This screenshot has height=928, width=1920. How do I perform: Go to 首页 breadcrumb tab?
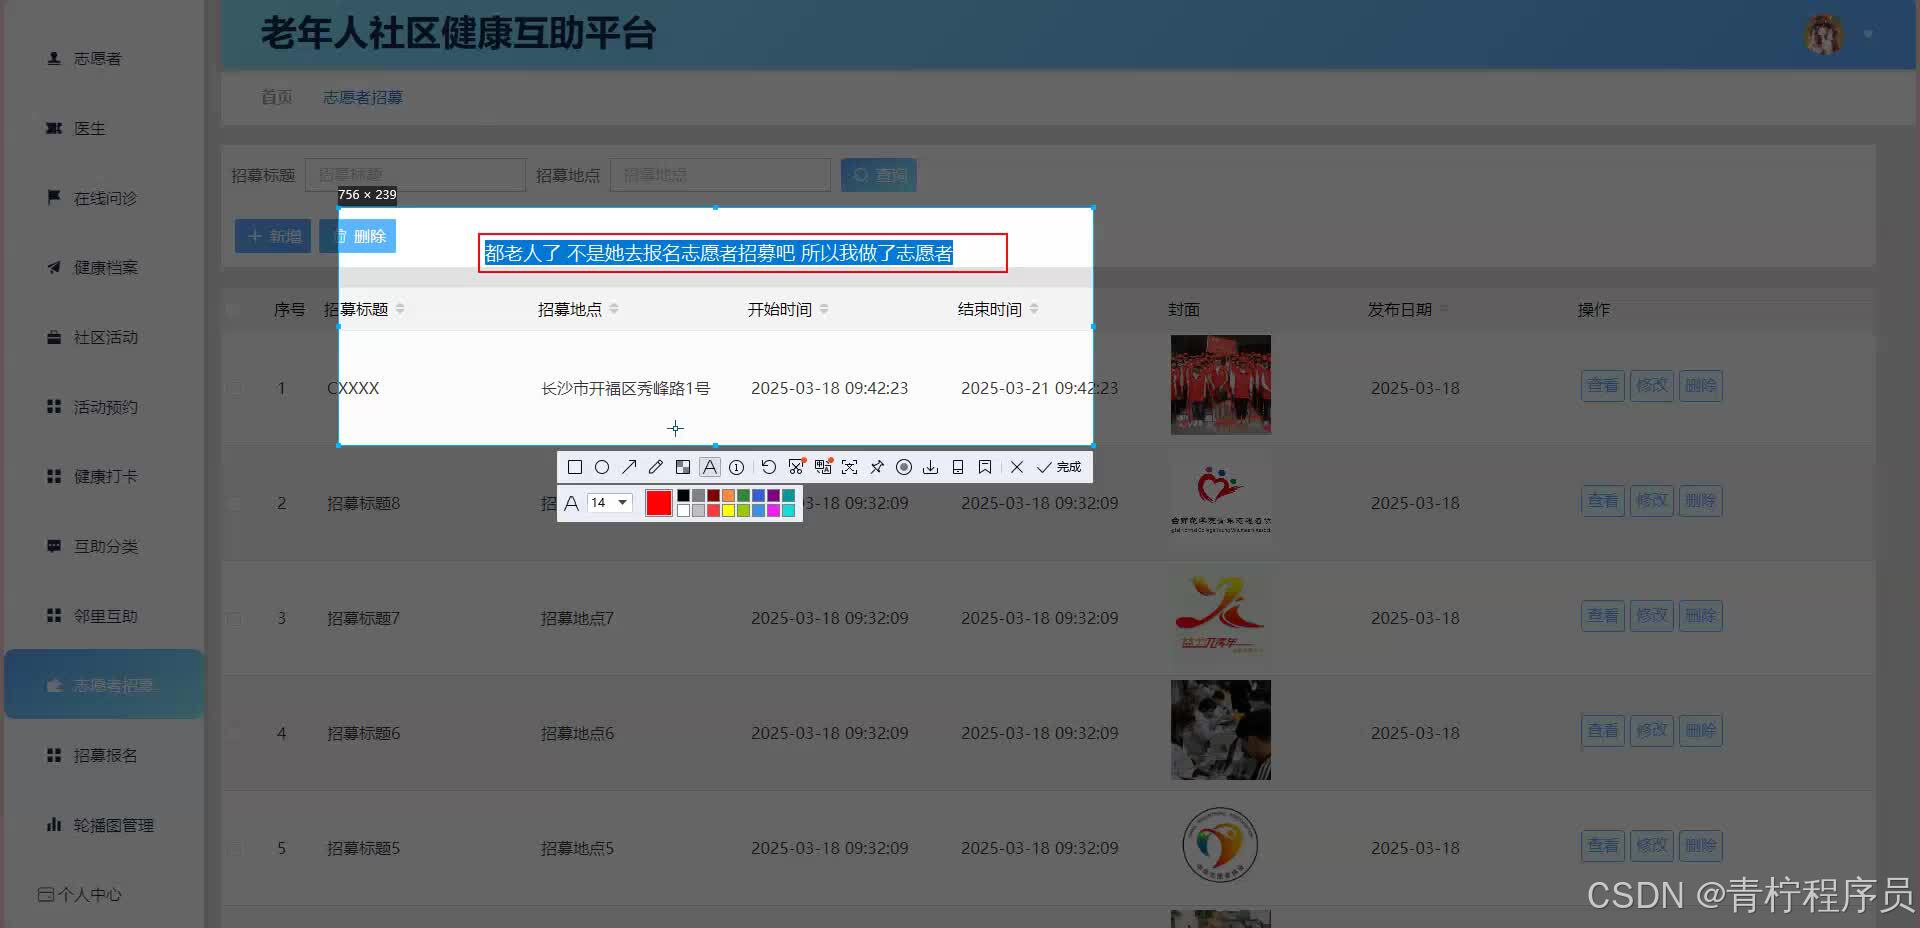276,97
